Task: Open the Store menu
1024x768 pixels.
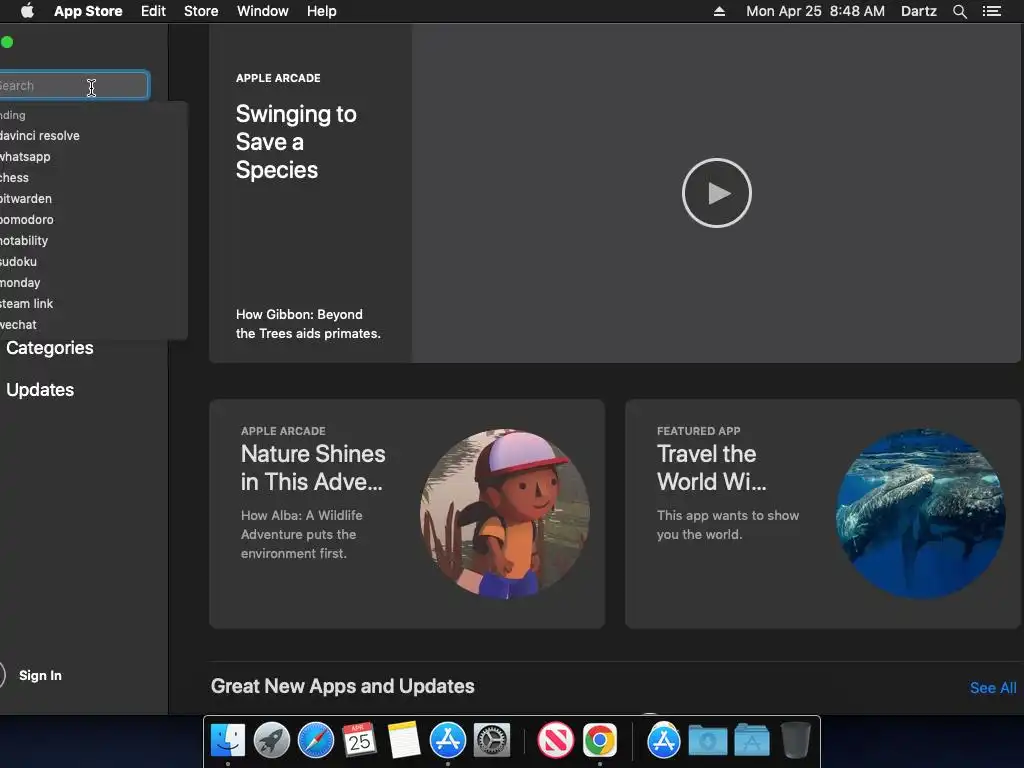Action: [x=201, y=11]
